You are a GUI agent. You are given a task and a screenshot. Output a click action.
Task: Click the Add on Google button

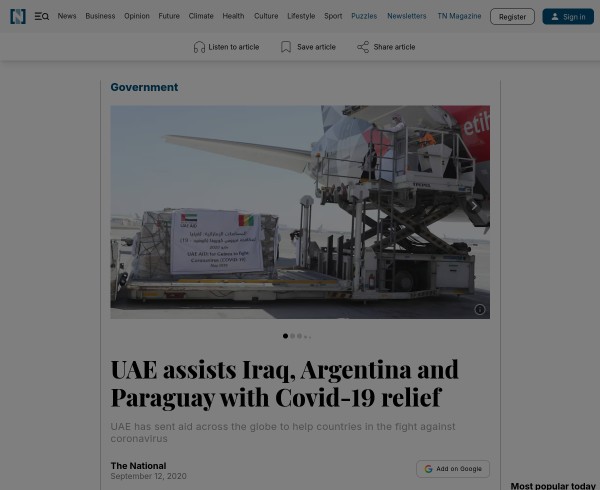tap(453, 469)
